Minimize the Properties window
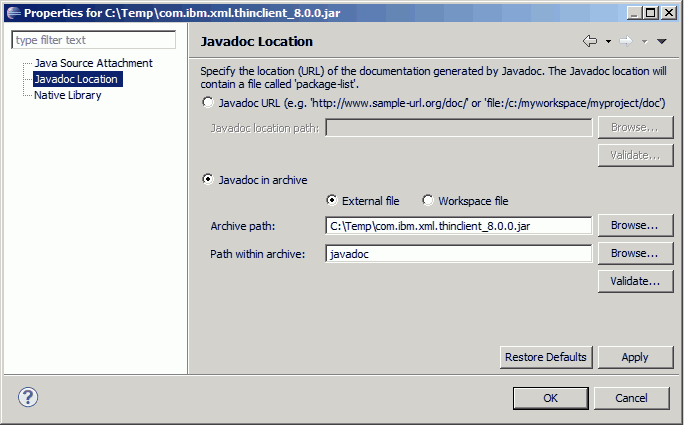The image size is (684, 425). tap(634, 13)
